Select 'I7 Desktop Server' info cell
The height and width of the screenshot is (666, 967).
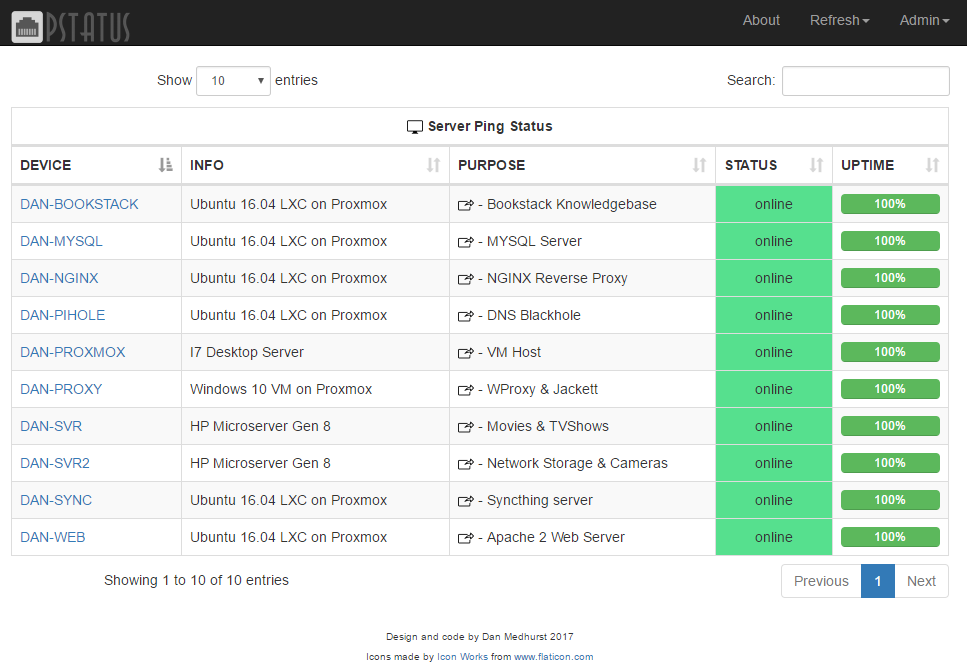(315, 352)
